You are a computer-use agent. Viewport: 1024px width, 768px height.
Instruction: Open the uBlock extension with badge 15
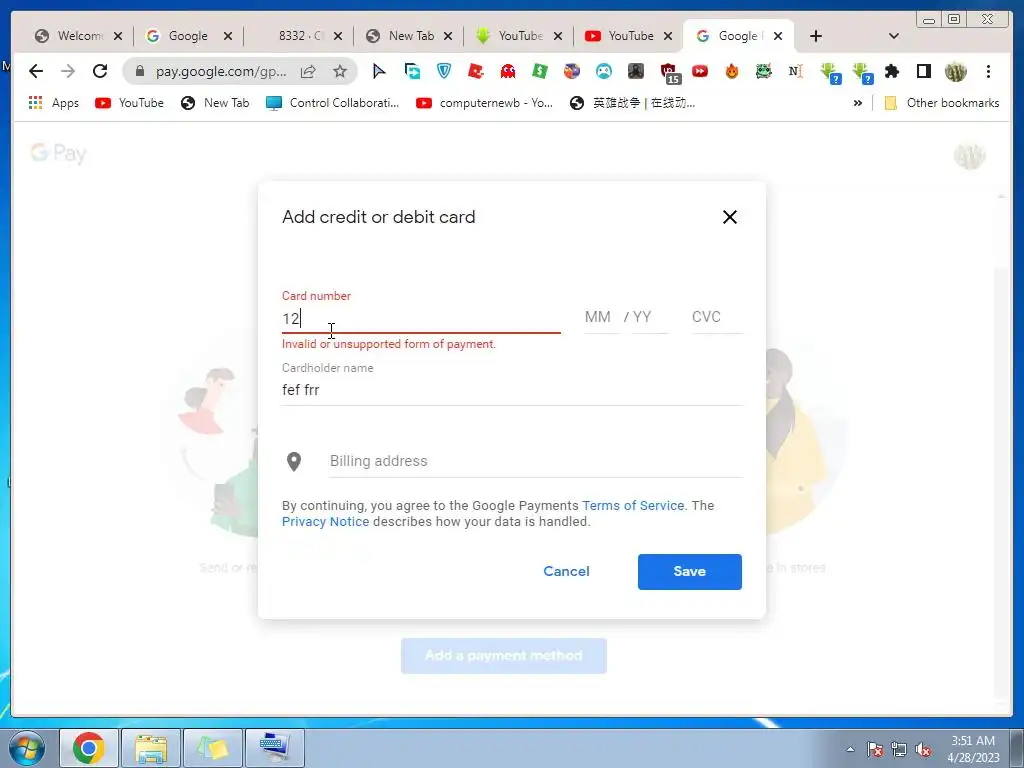tap(669, 72)
